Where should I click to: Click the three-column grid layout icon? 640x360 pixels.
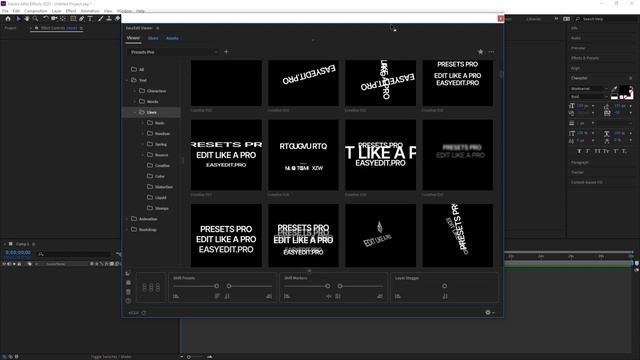[x=151, y=287]
